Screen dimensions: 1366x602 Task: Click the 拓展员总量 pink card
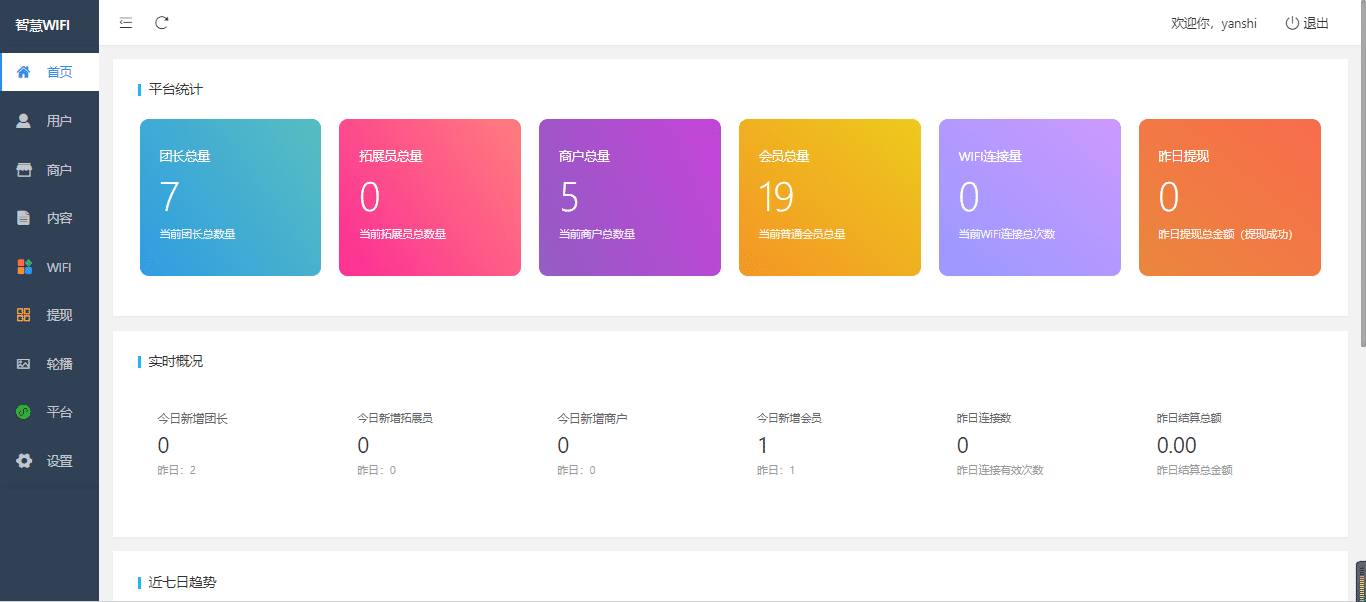pos(430,197)
